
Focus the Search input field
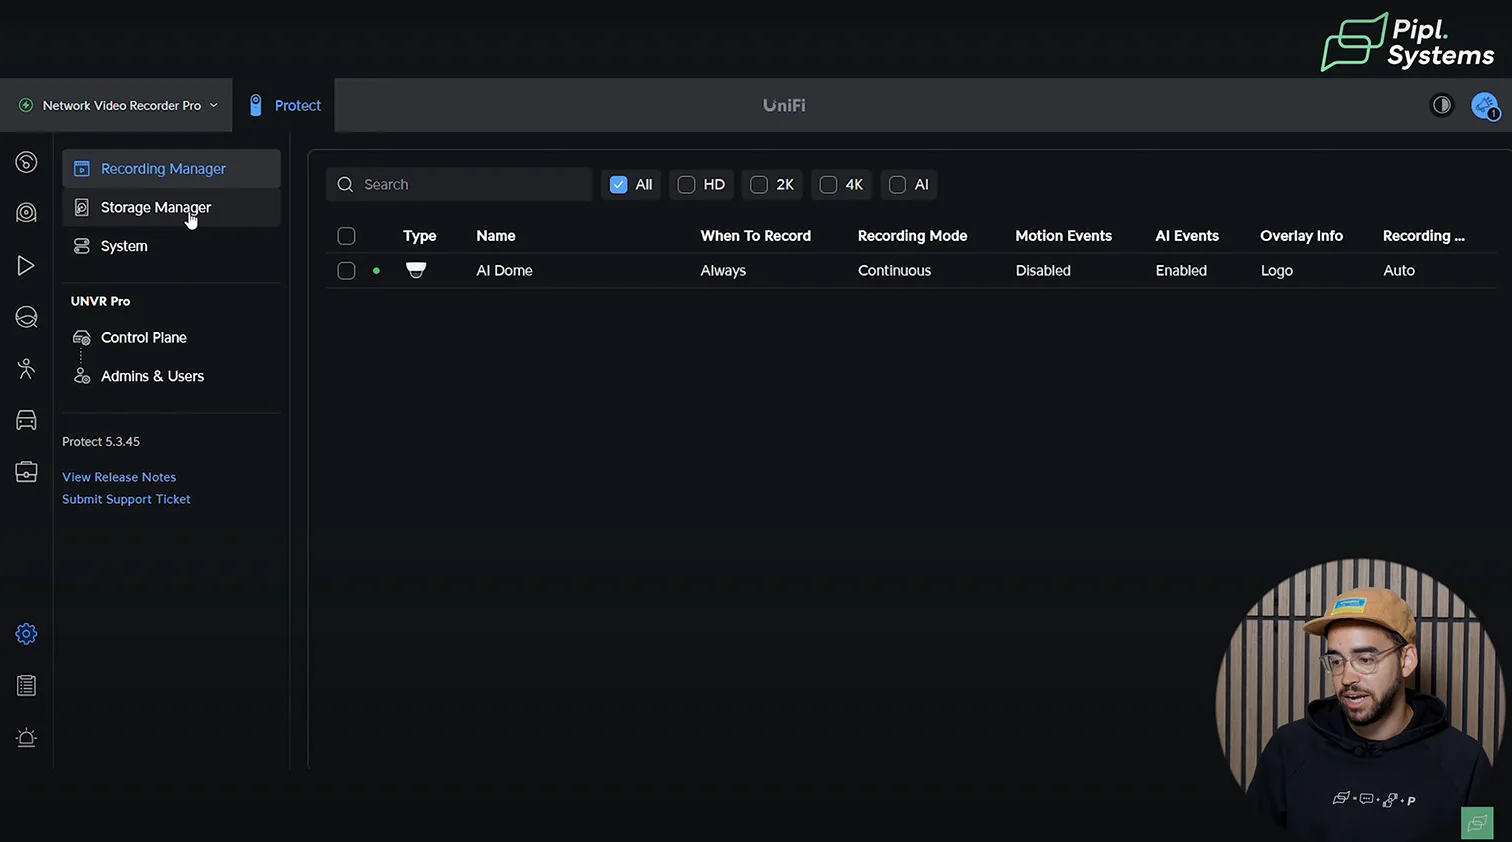459,184
